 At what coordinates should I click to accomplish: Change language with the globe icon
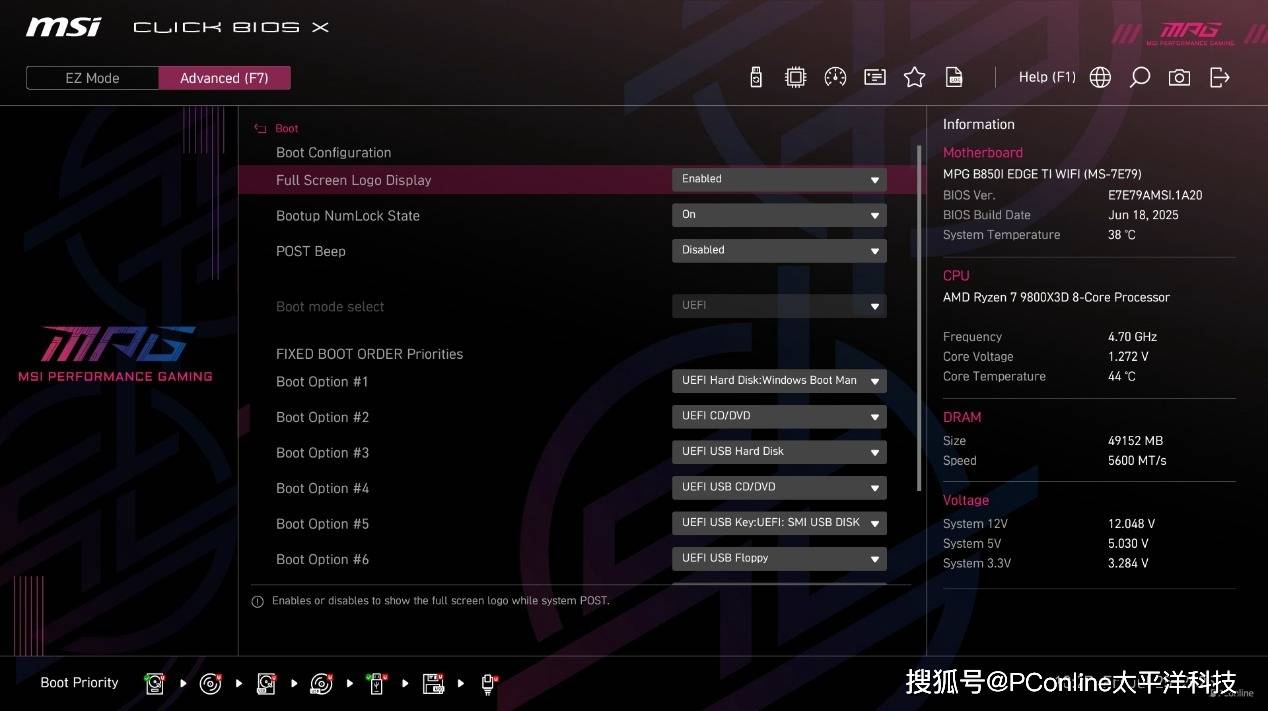tap(1100, 77)
